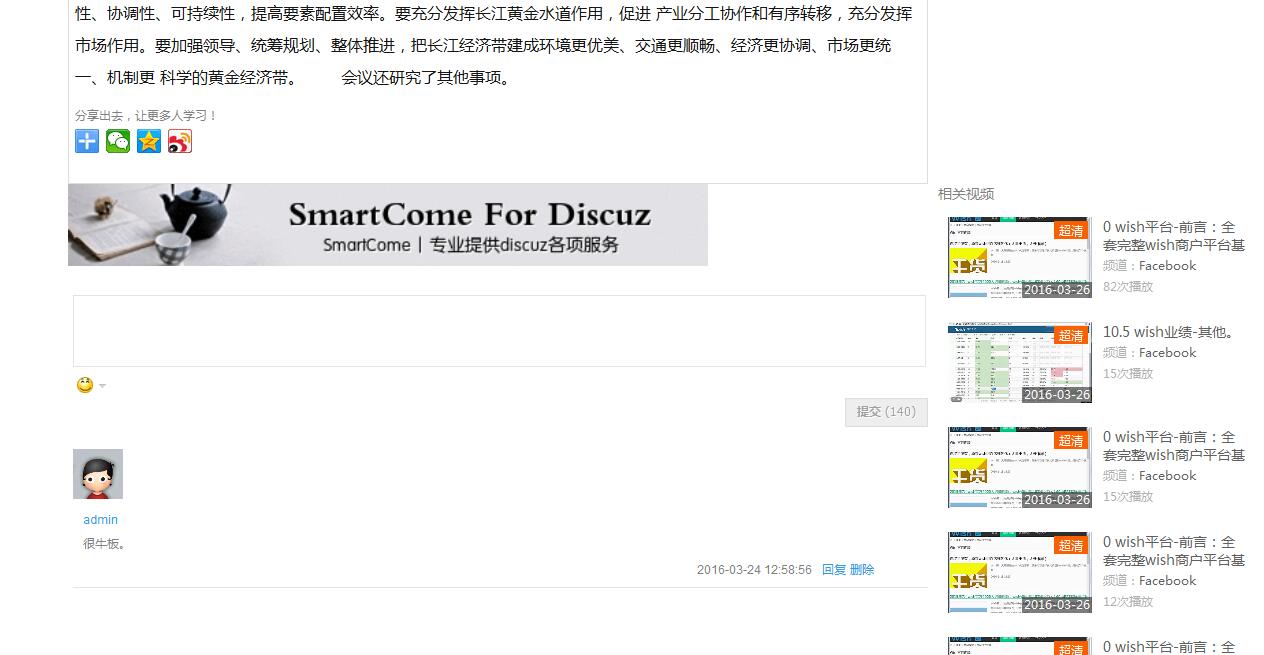Share to Sina Weibo icon

[180, 141]
